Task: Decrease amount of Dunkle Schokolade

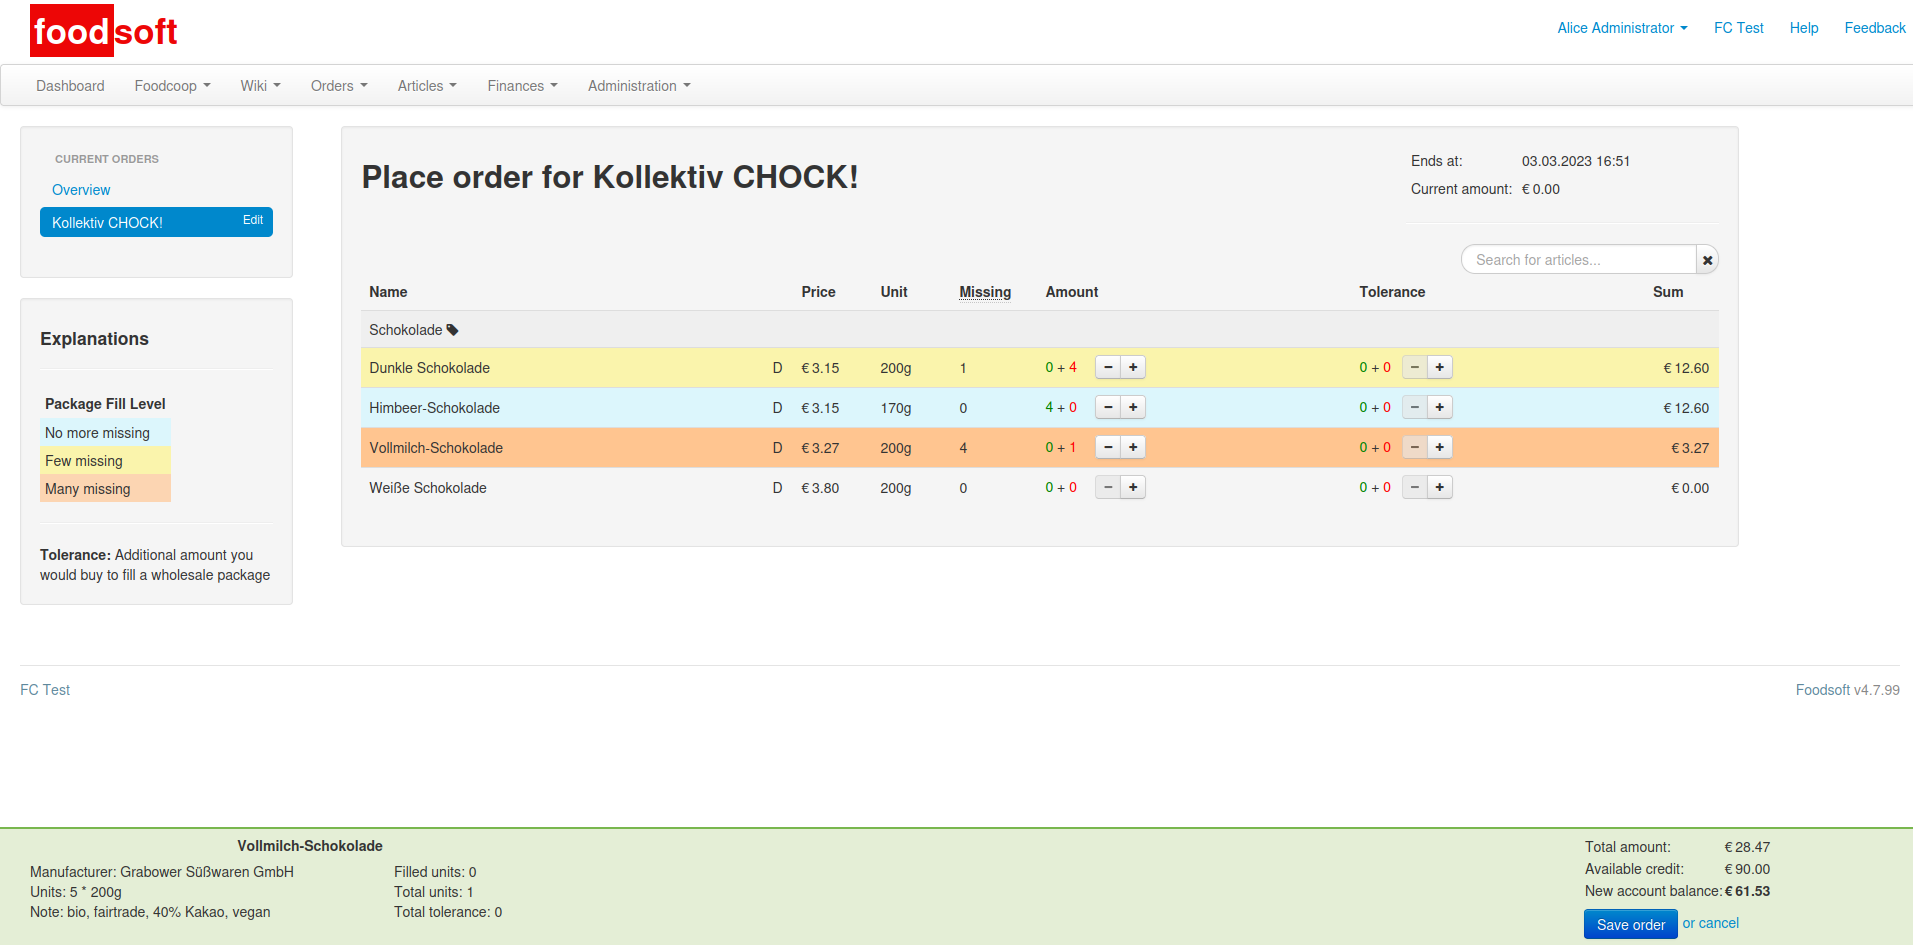Action: pos(1108,368)
